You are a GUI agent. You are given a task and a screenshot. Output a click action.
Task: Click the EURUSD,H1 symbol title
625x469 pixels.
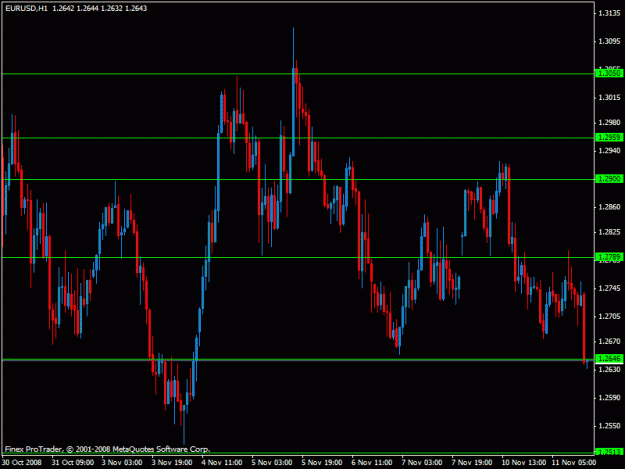coord(26,8)
